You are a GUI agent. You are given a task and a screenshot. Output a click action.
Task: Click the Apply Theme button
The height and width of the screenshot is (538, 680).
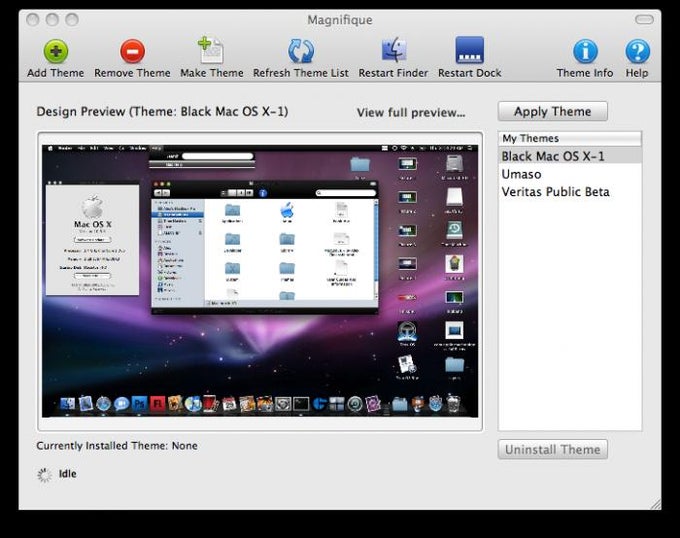pyautogui.click(x=552, y=111)
